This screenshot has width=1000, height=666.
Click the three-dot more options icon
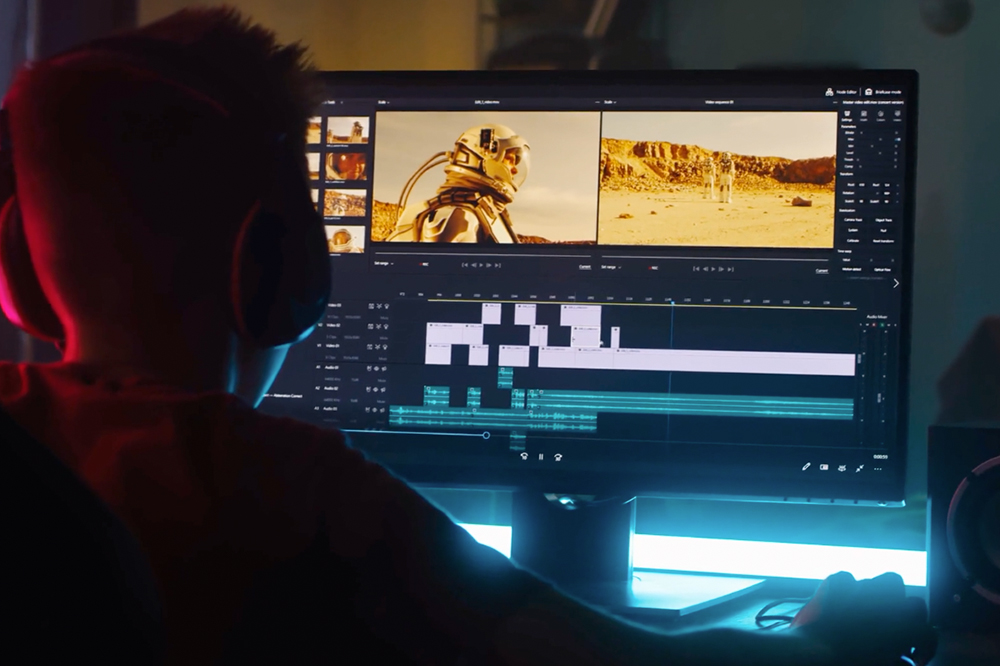(x=878, y=468)
